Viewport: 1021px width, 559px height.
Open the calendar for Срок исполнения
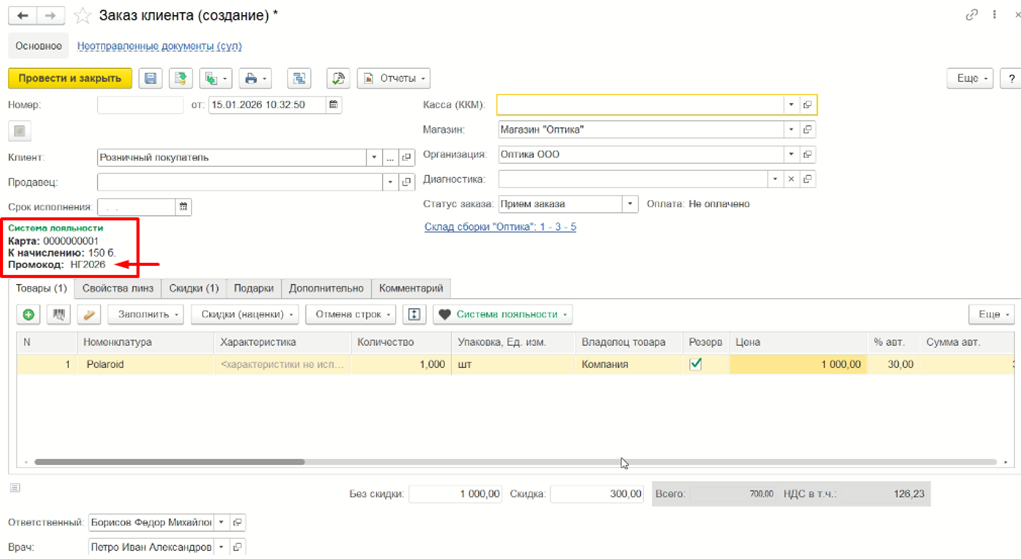click(x=184, y=207)
